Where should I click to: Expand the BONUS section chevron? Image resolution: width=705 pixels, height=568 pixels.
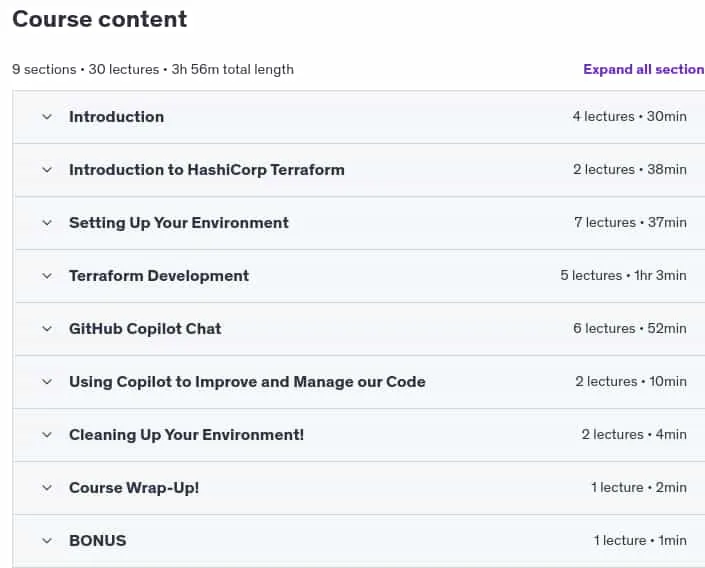click(x=47, y=541)
